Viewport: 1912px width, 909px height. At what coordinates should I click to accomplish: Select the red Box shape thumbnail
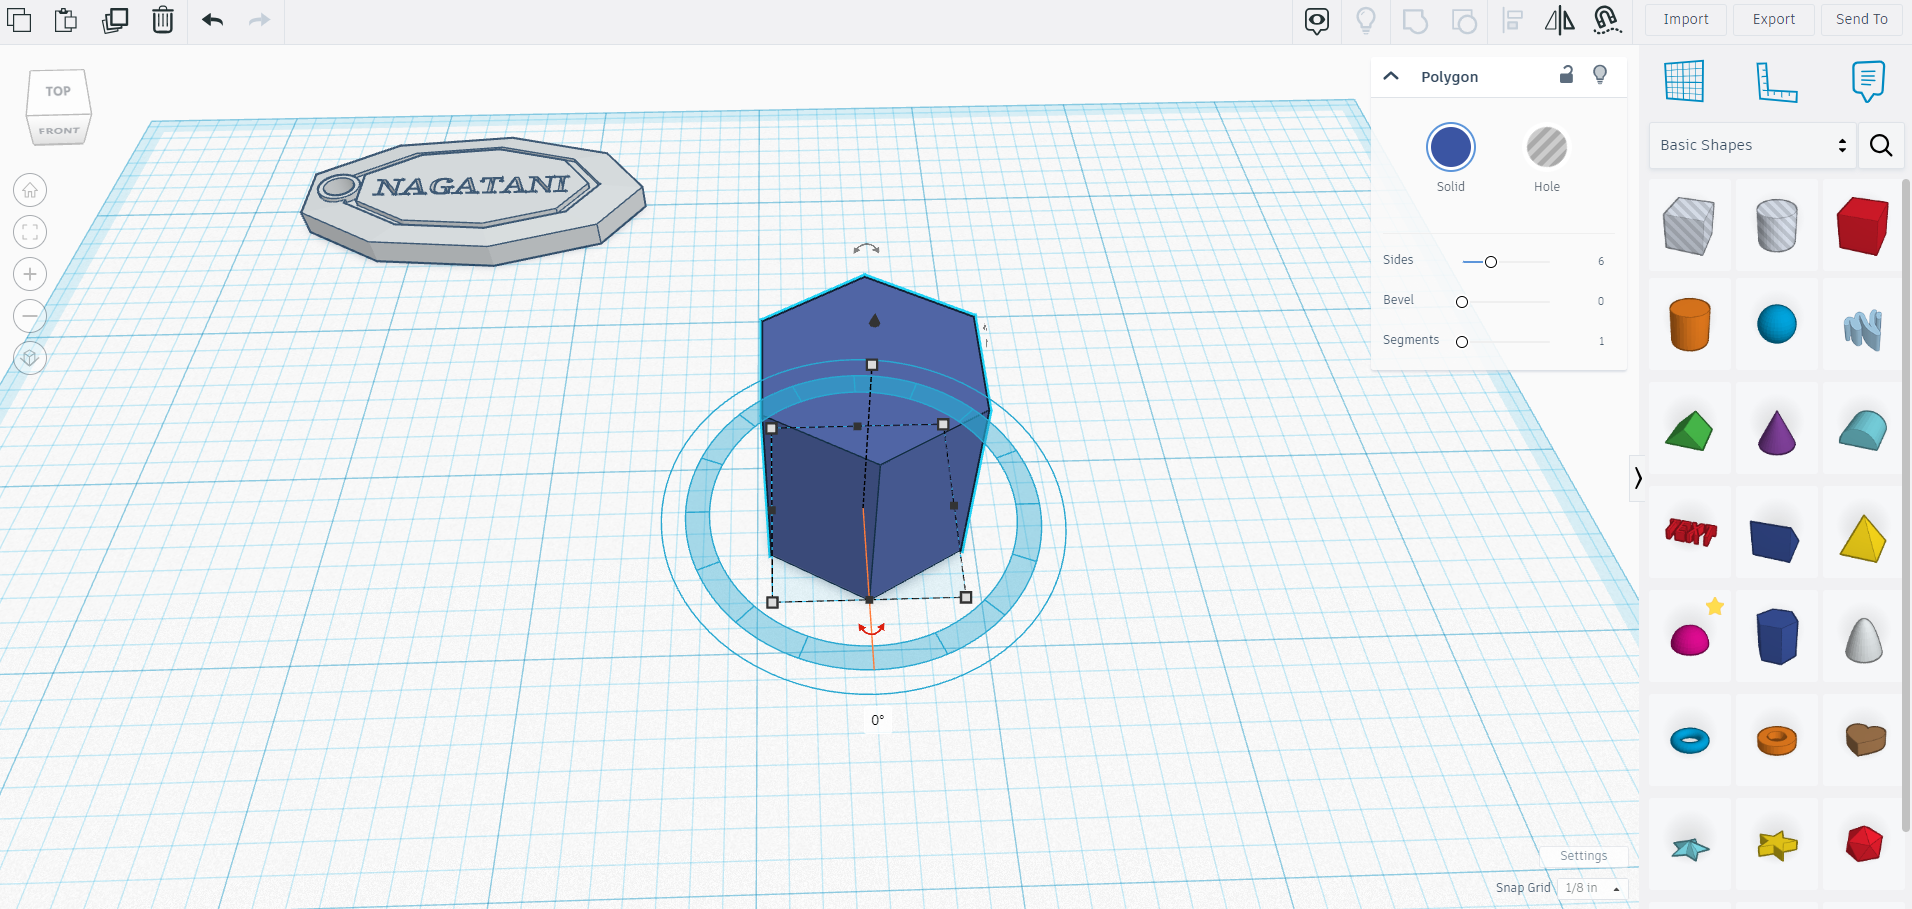click(x=1864, y=226)
